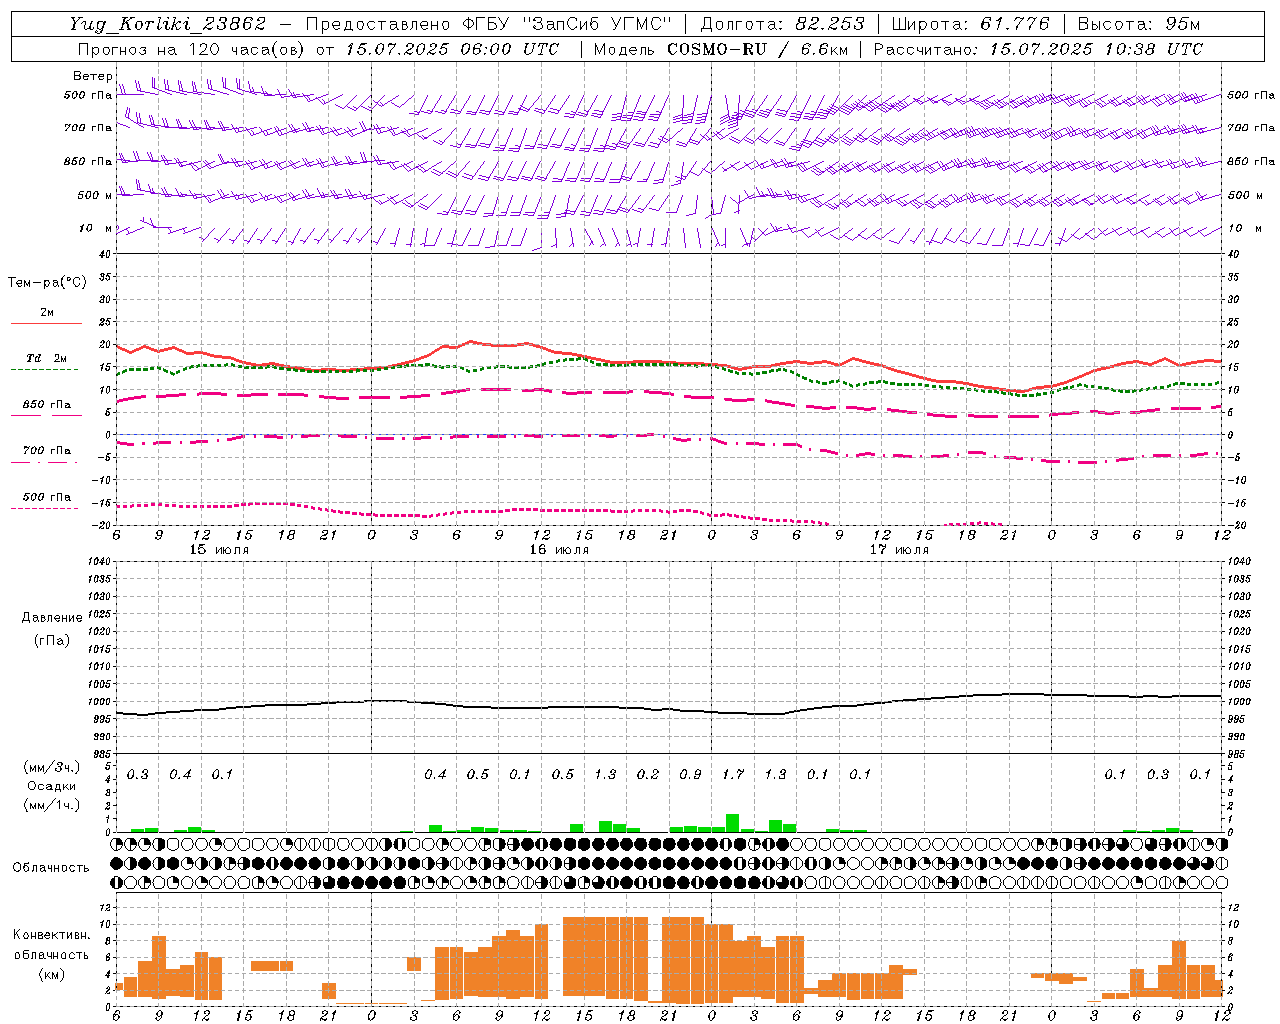Click the forecast header Прогноз на 120 часа(ов)
Image resolution: width=1280 pixels, height=1024 pixels.
point(192,49)
